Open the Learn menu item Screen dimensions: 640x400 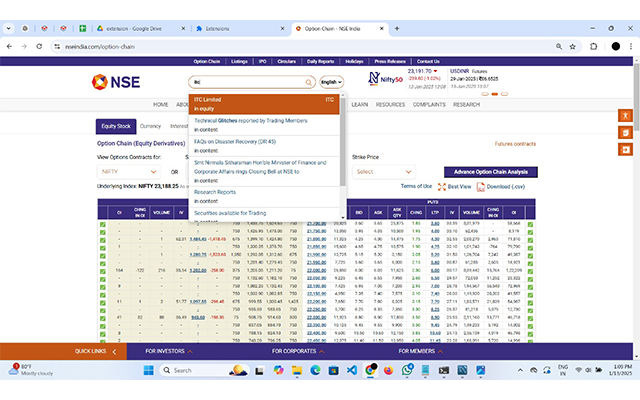coord(360,104)
